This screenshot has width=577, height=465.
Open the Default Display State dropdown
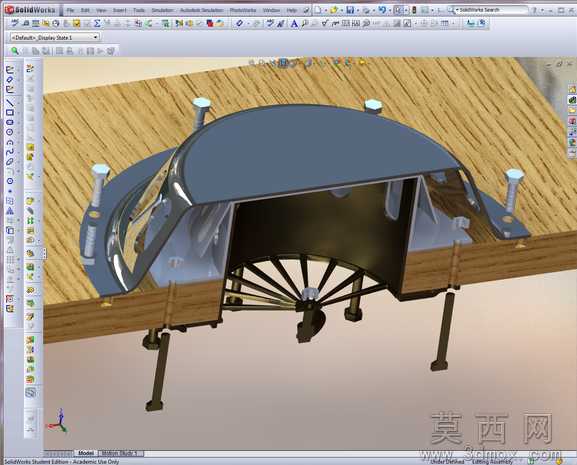point(55,37)
